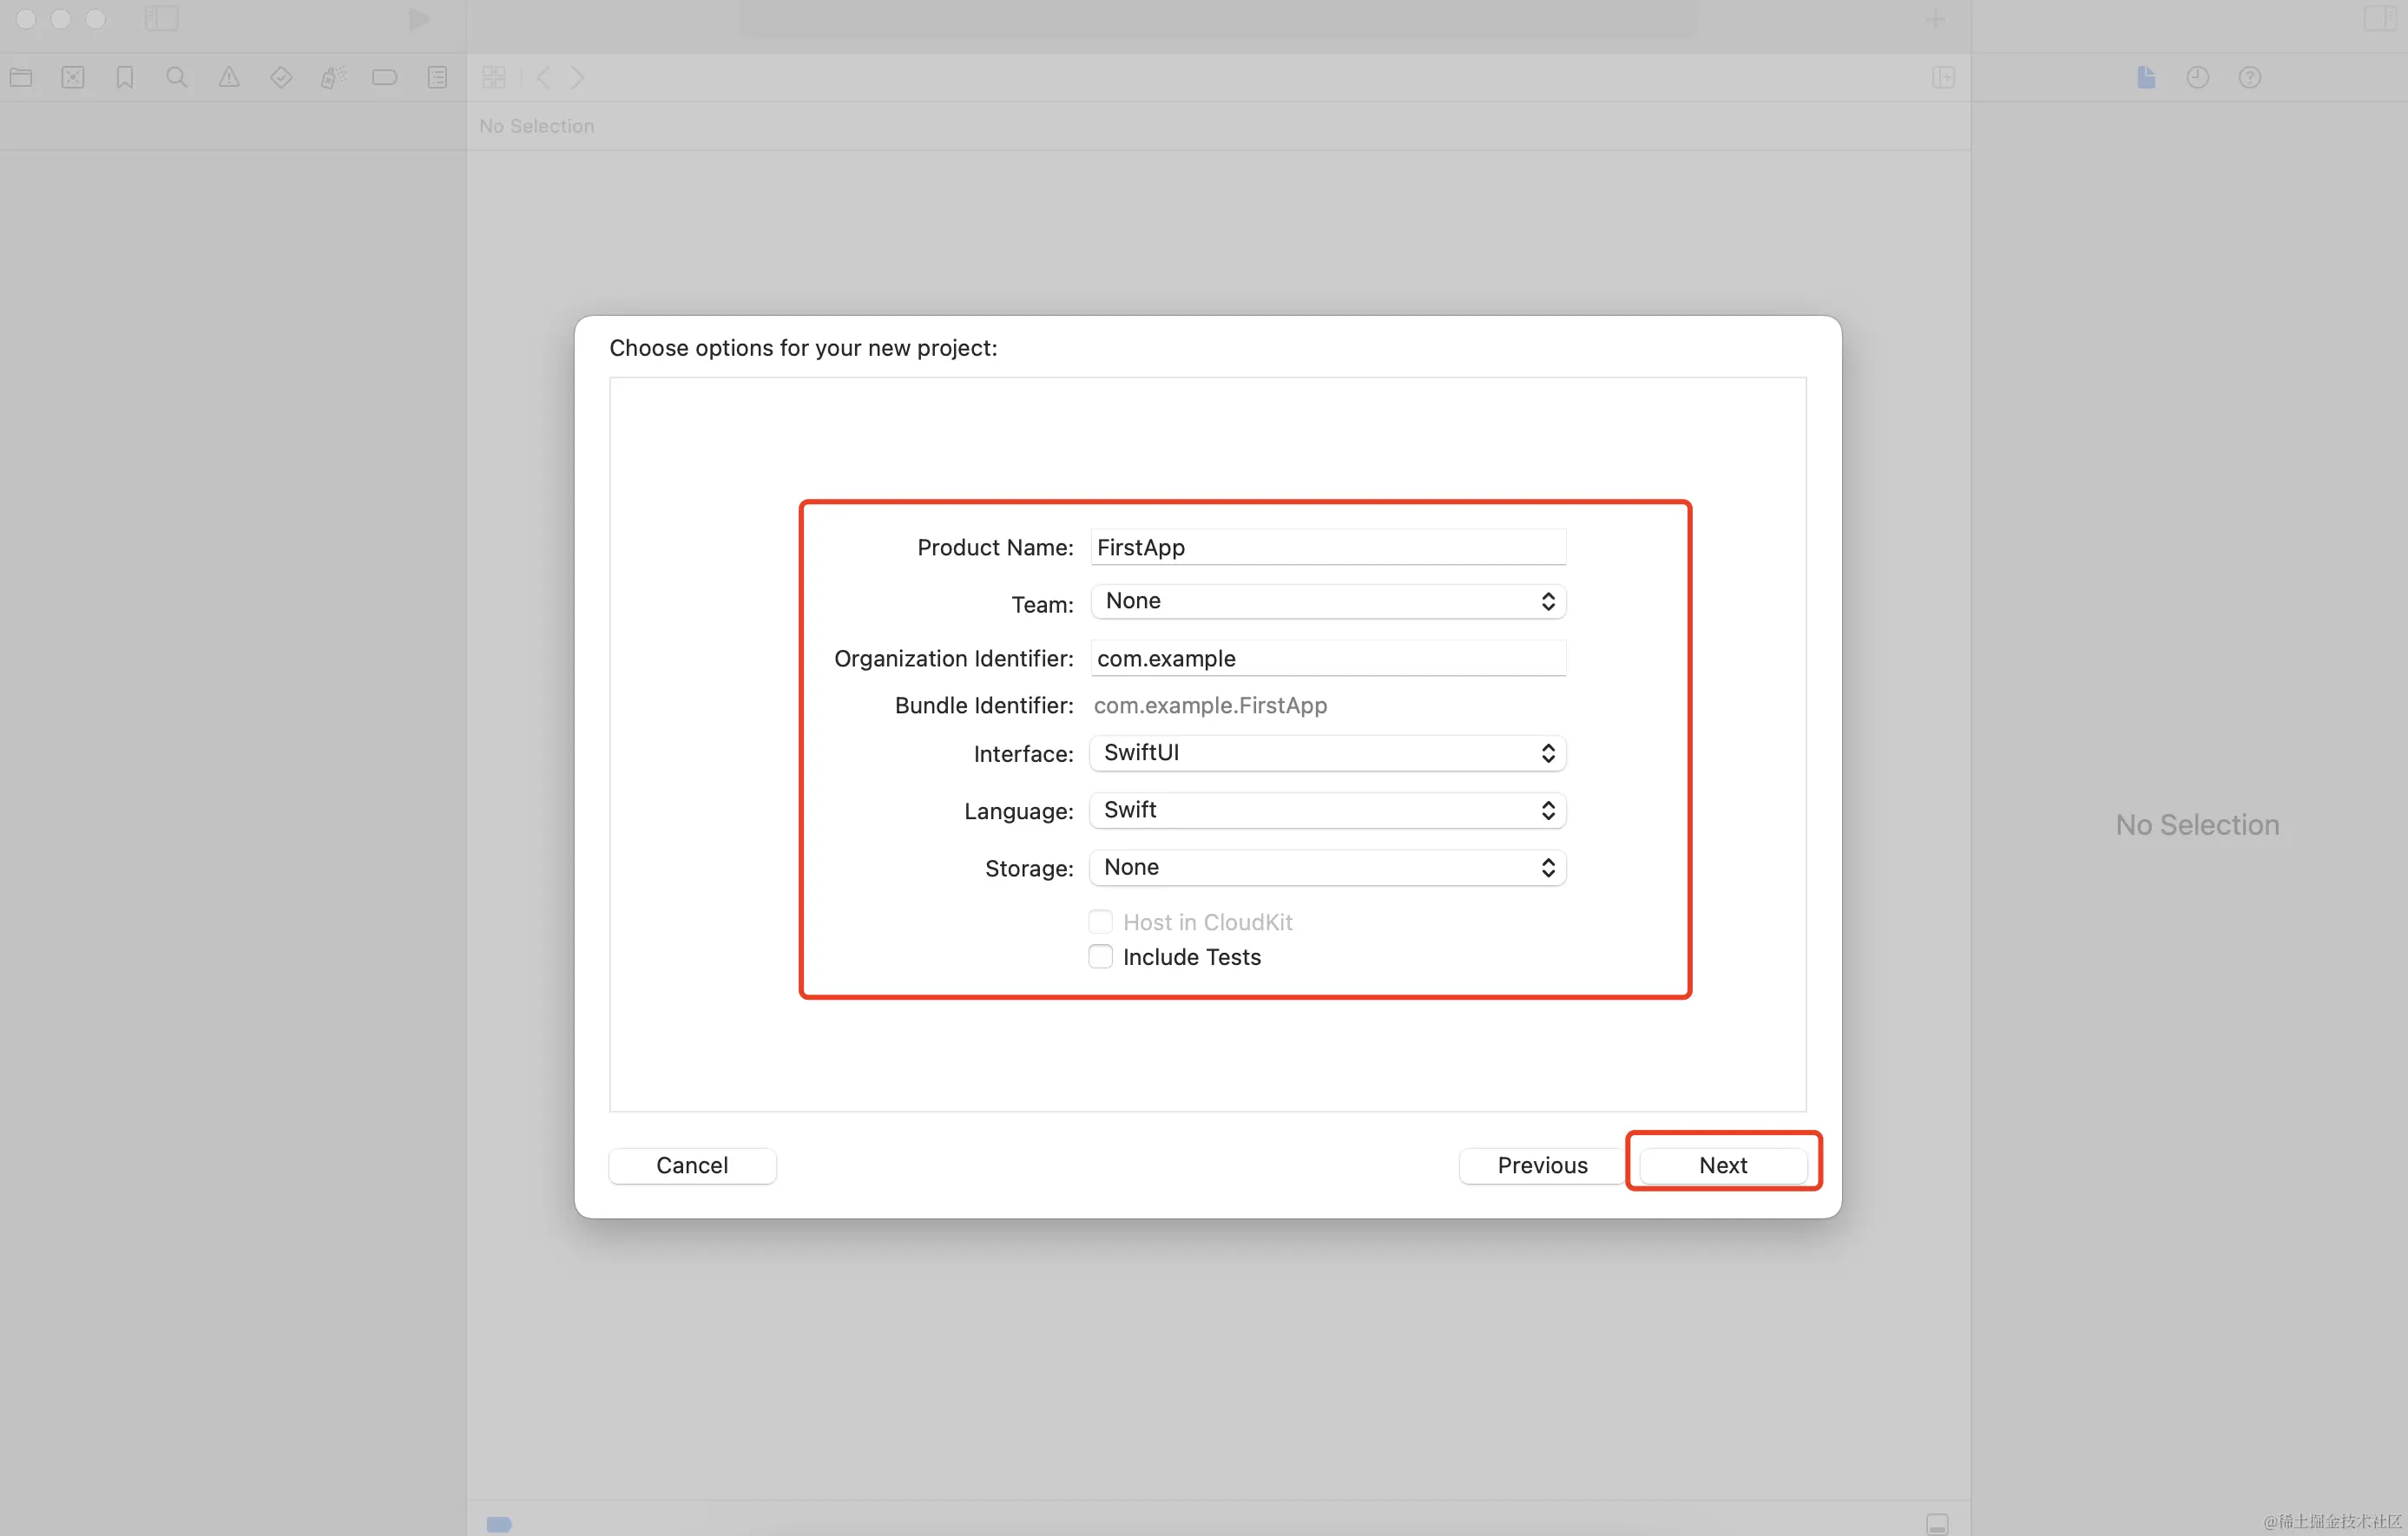Click the find navigator magnifier icon
Image resolution: width=2408 pixels, height=1536 pixels.
pyautogui.click(x=177, y=77)
